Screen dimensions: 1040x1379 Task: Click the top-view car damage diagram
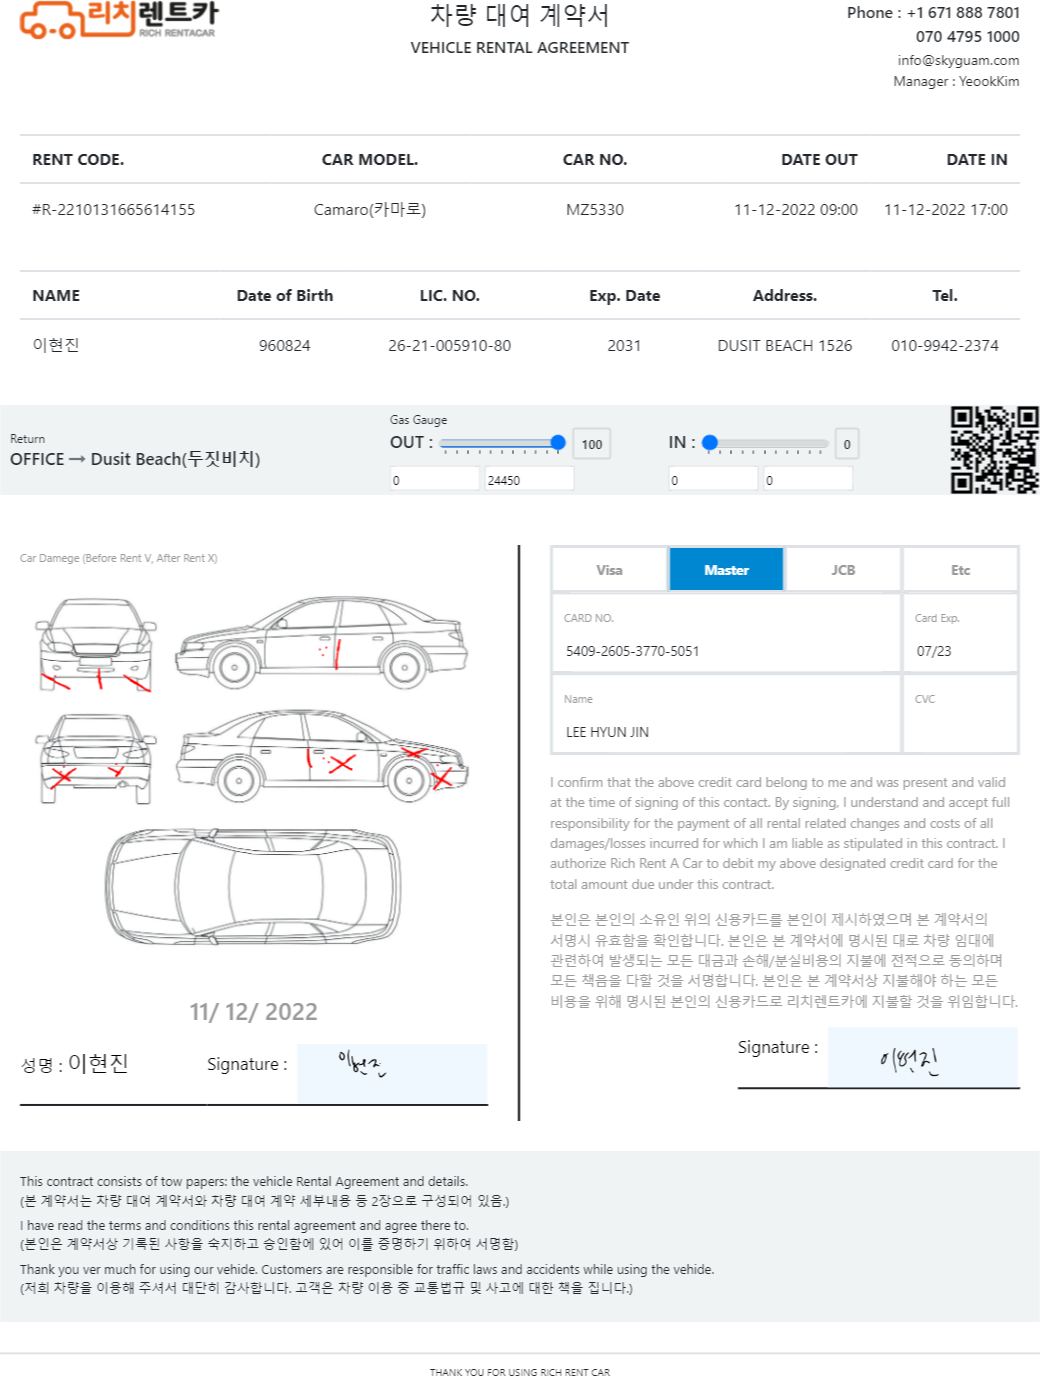254,887
